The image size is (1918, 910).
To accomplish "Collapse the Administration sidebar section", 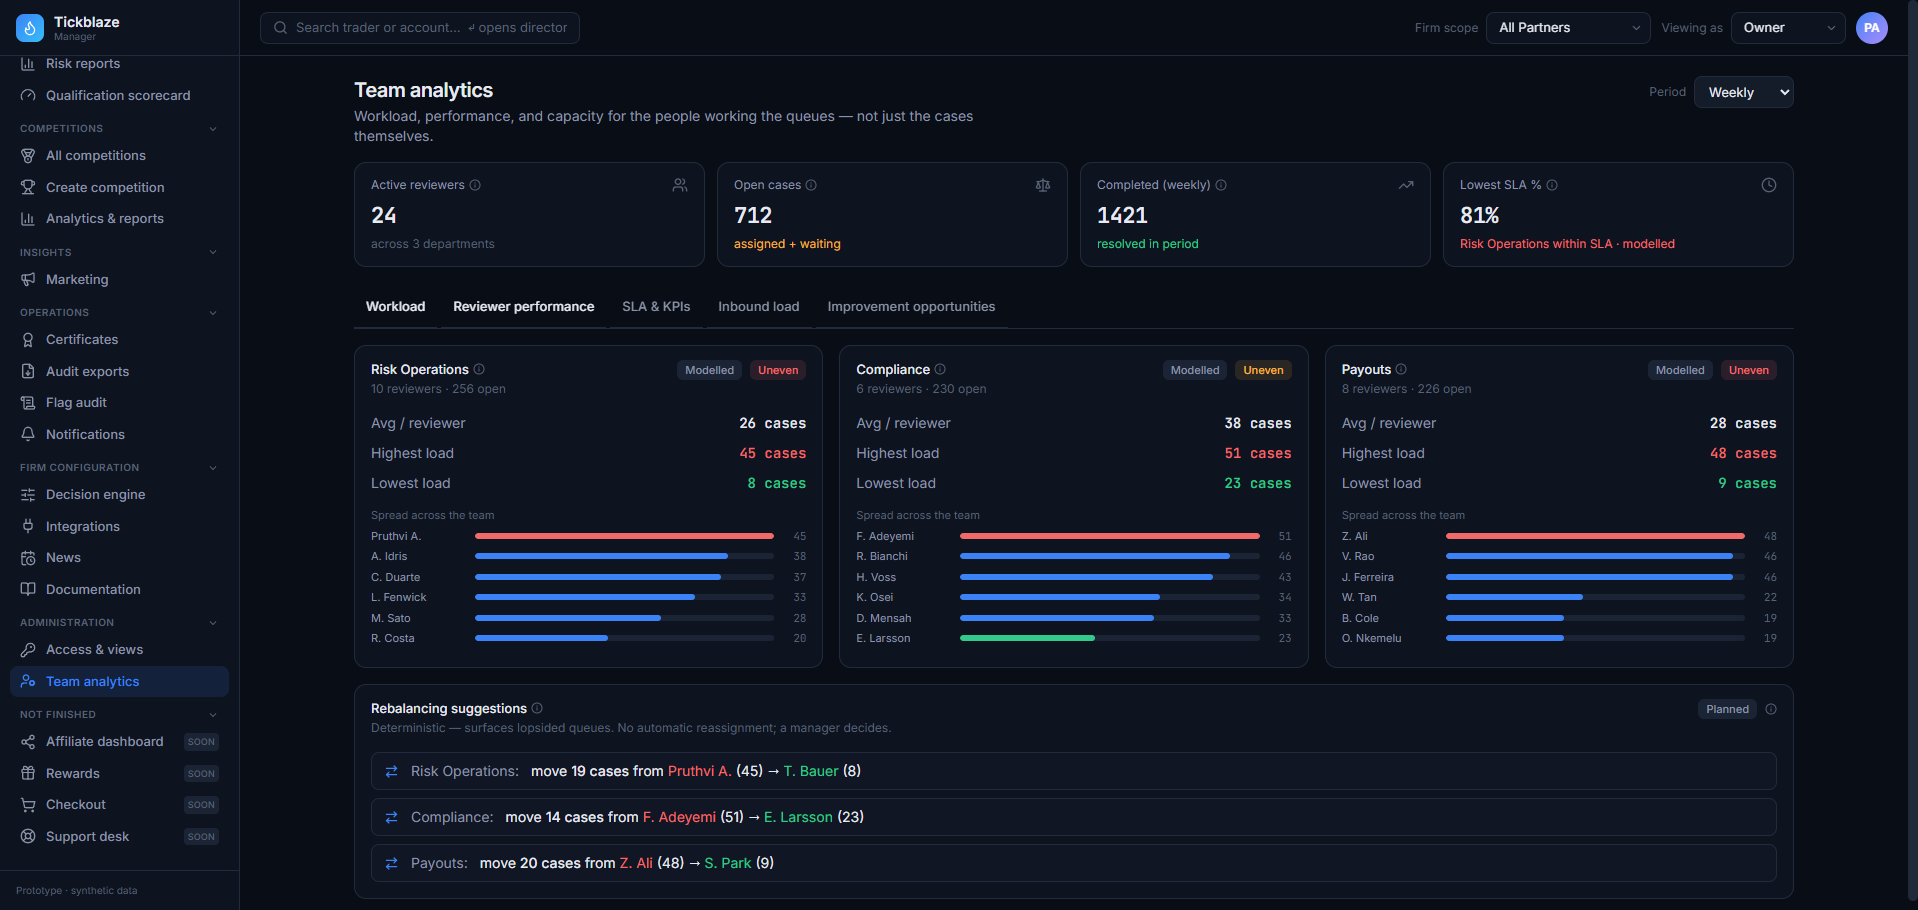I will 212,623.
